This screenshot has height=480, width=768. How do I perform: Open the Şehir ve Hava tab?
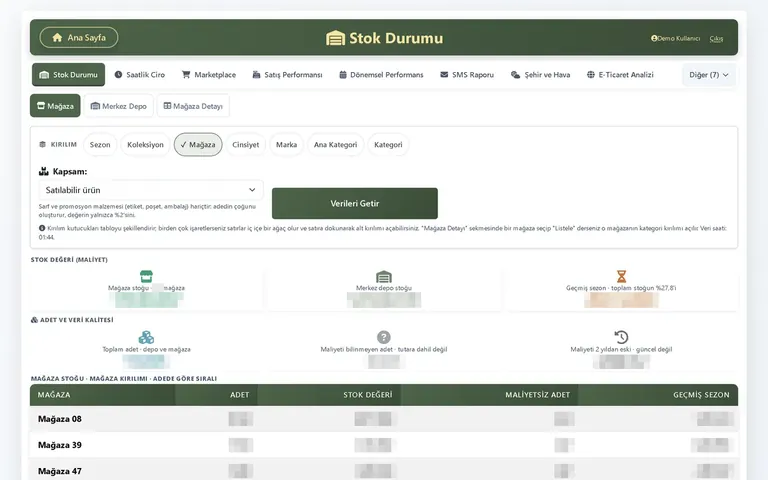pos(540,74)
